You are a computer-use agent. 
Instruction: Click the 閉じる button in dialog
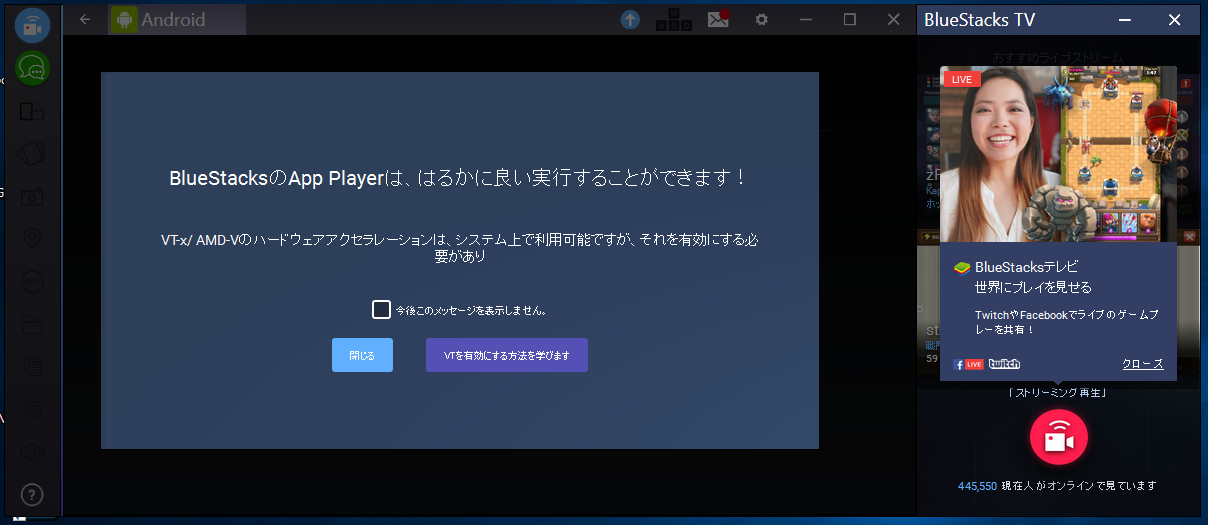362,355
